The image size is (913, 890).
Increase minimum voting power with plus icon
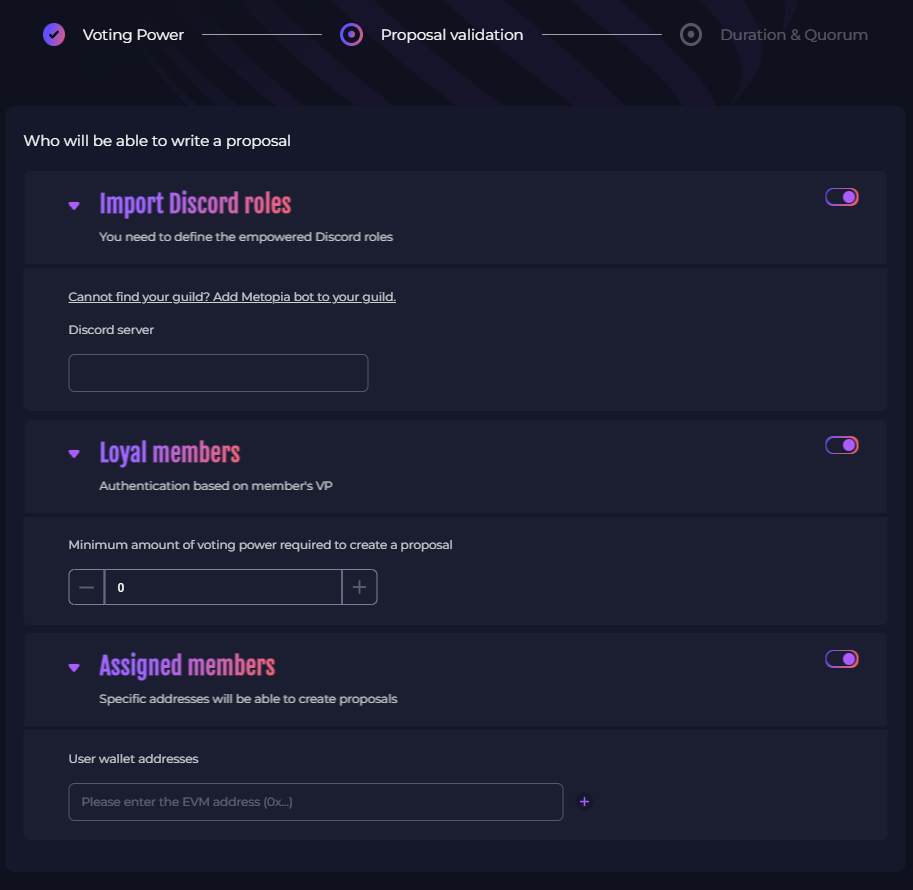coord(359,587)
